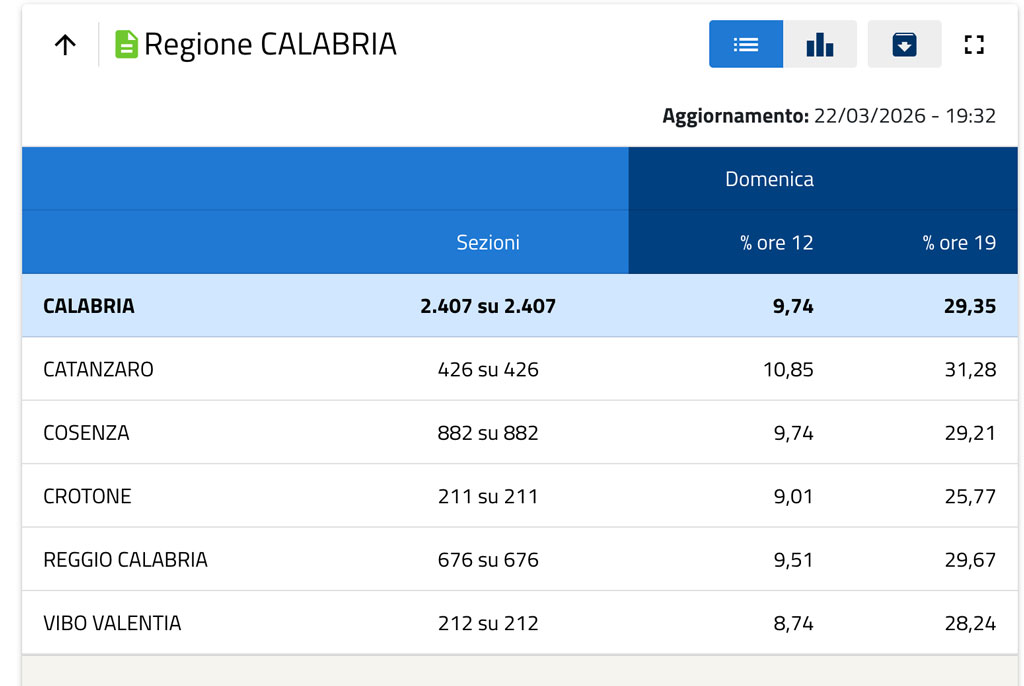The width and height of the screenshot is (1024, 686).
Task: Click the Sezioni column header
Action: pyautogui.click(x=487, y=242)
